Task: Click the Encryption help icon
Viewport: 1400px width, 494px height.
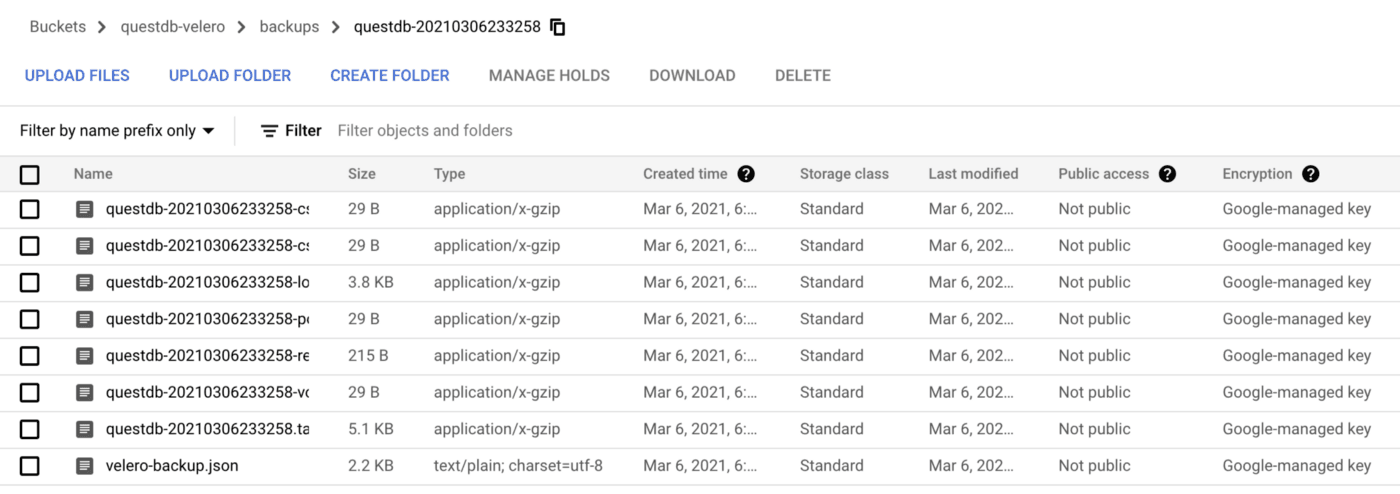Action: point(1310,174)
